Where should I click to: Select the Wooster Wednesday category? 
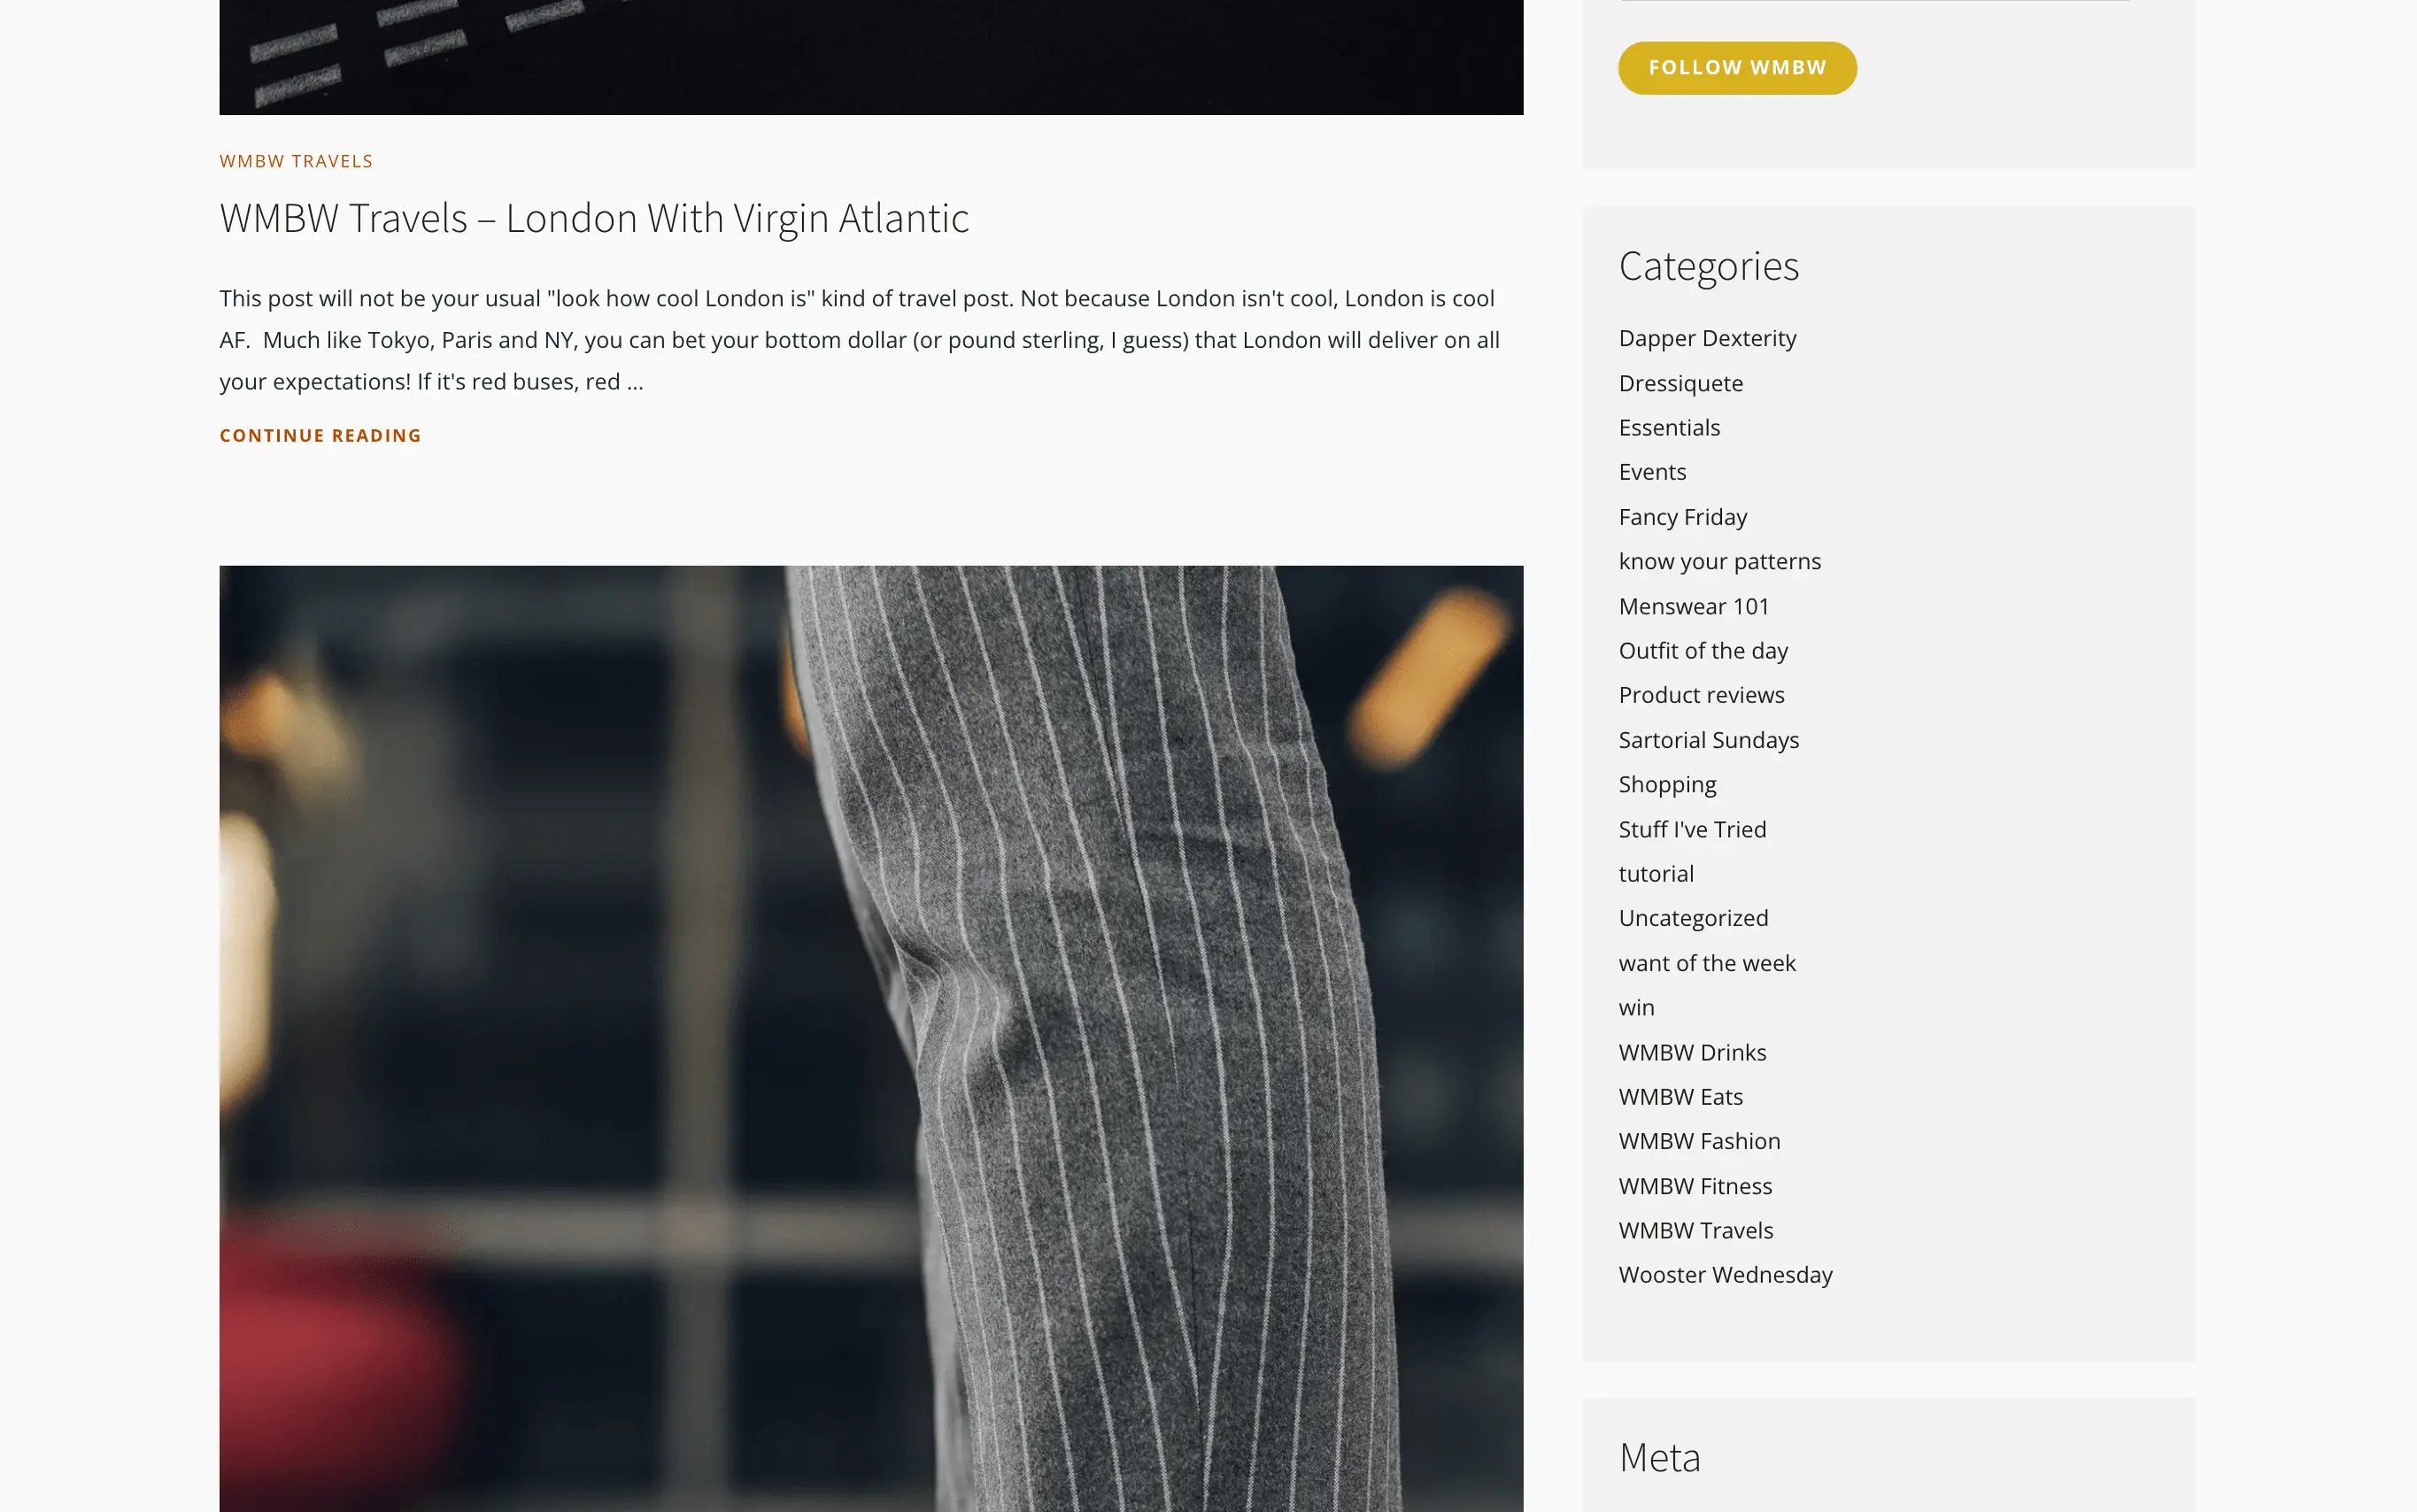[x=1724, y=1273]
